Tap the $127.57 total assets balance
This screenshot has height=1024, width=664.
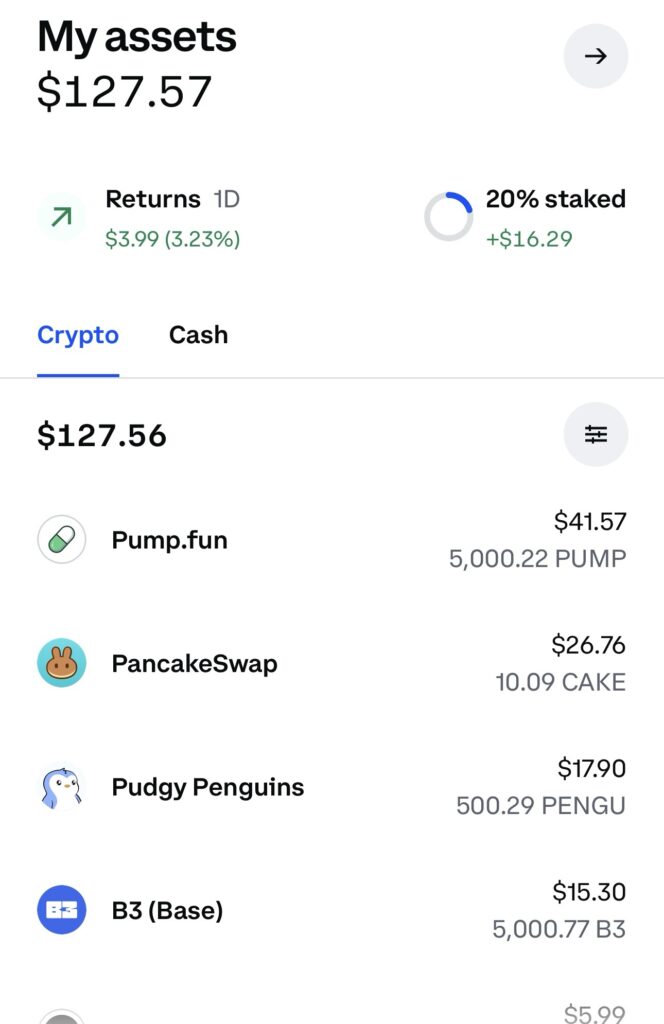(x=125, y=92)
